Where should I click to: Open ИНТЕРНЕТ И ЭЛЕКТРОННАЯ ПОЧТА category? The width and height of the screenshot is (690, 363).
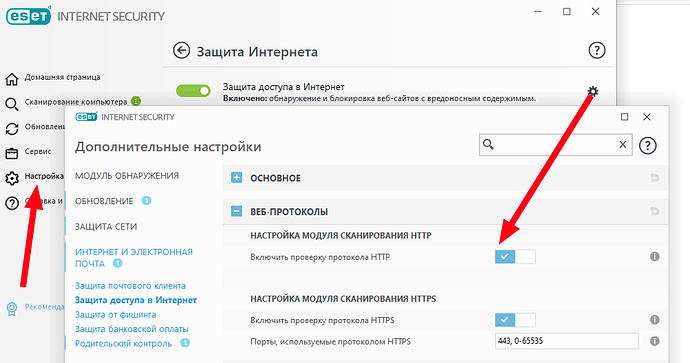[134, 258]
